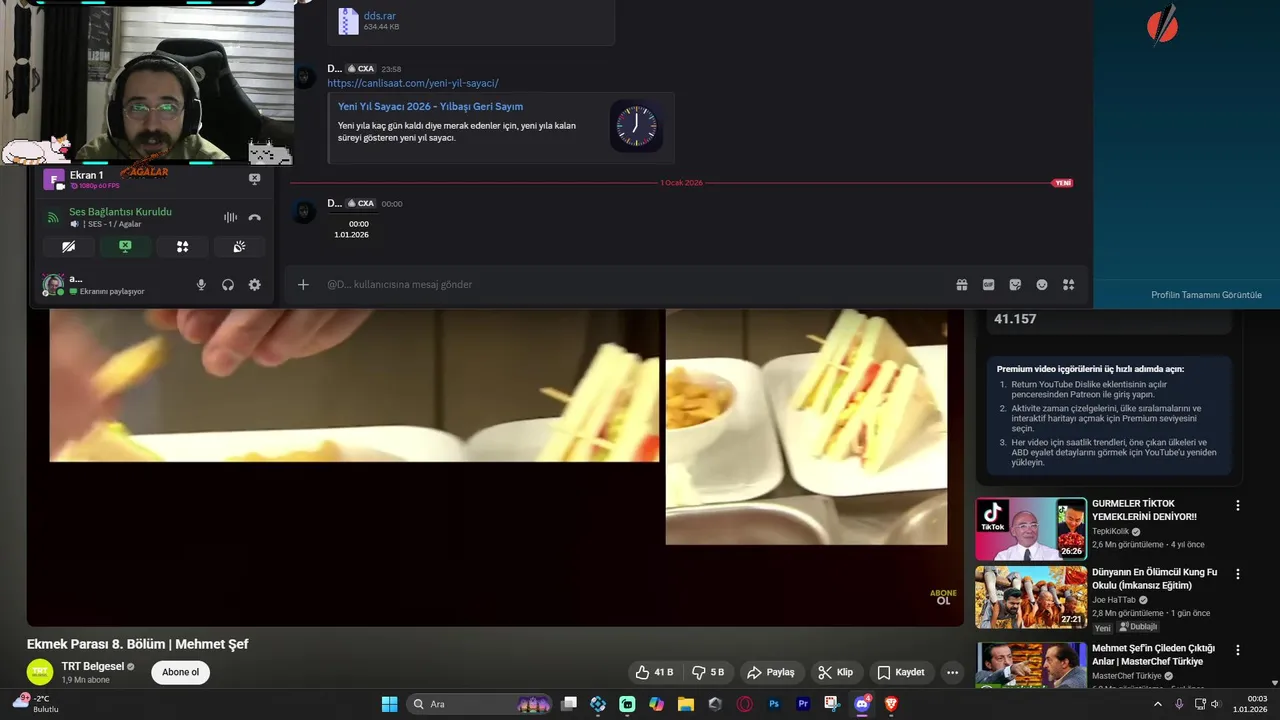Stop streaming Ekran 1 in Discord

[254, 179]
